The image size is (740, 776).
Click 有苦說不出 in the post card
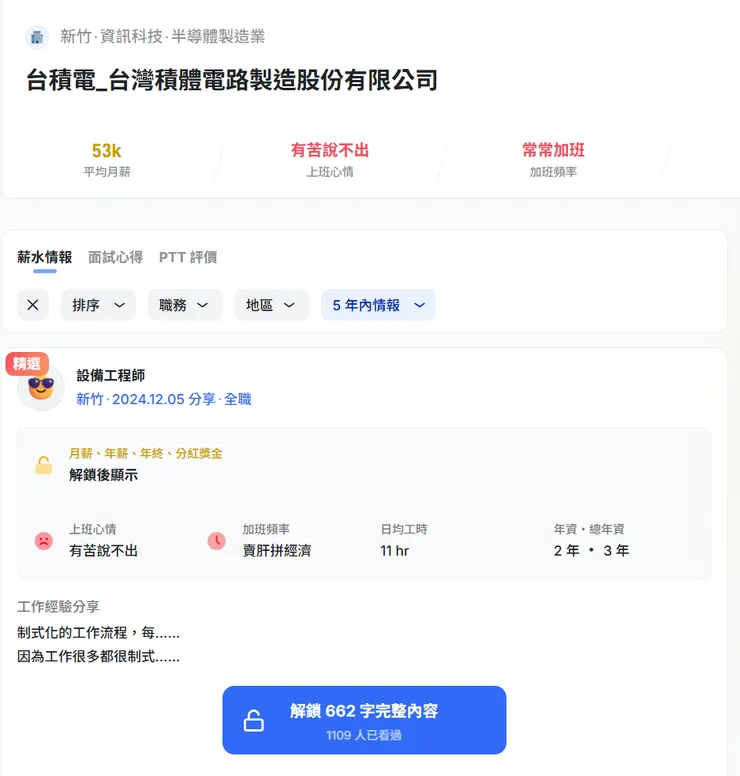point(103,550)
